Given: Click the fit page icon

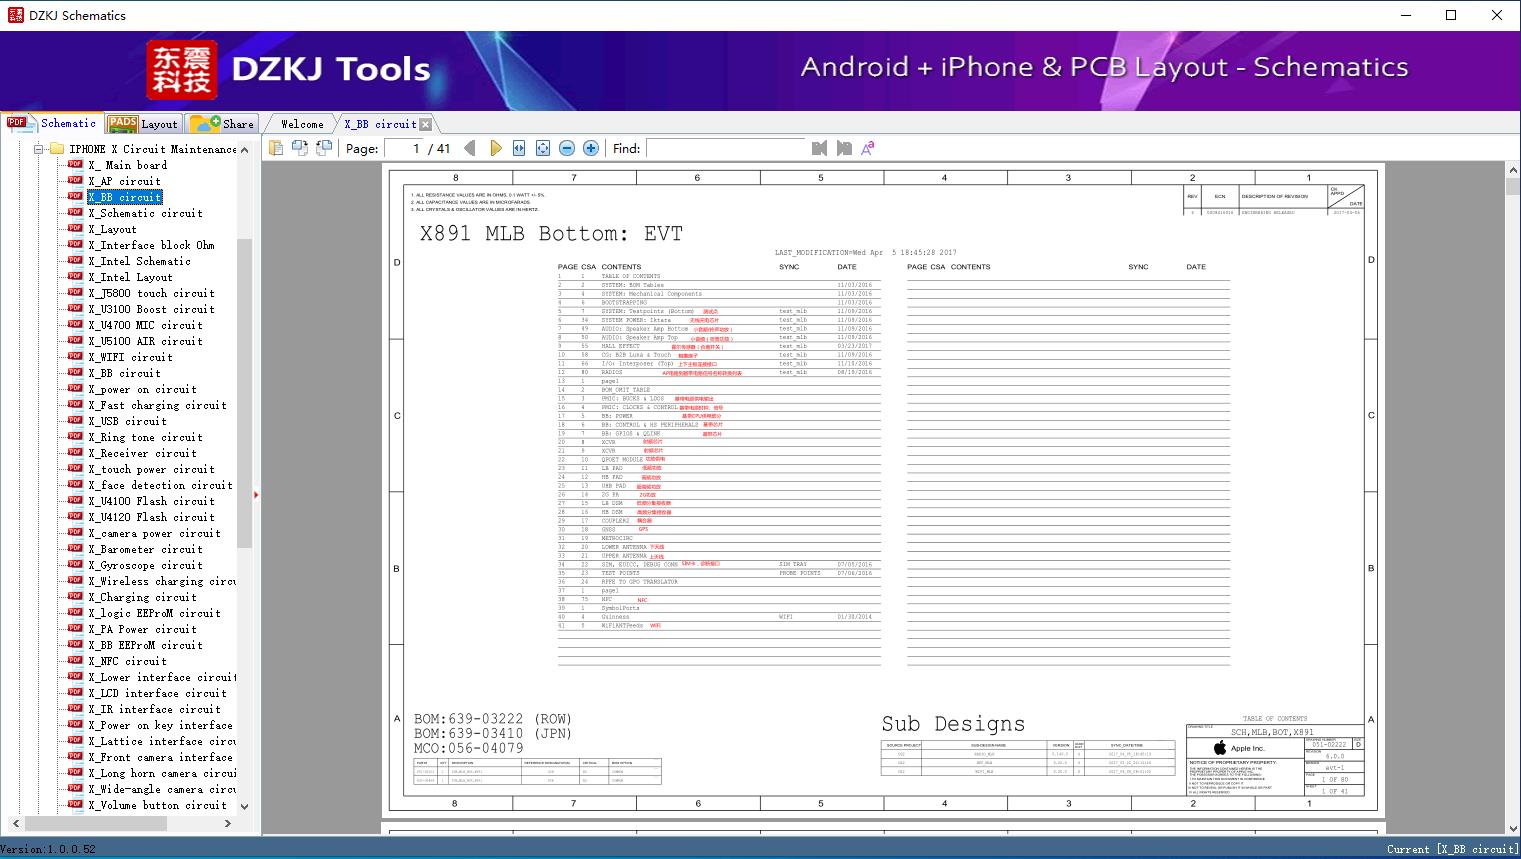Looking at the screenshot, I should [543, 148].
